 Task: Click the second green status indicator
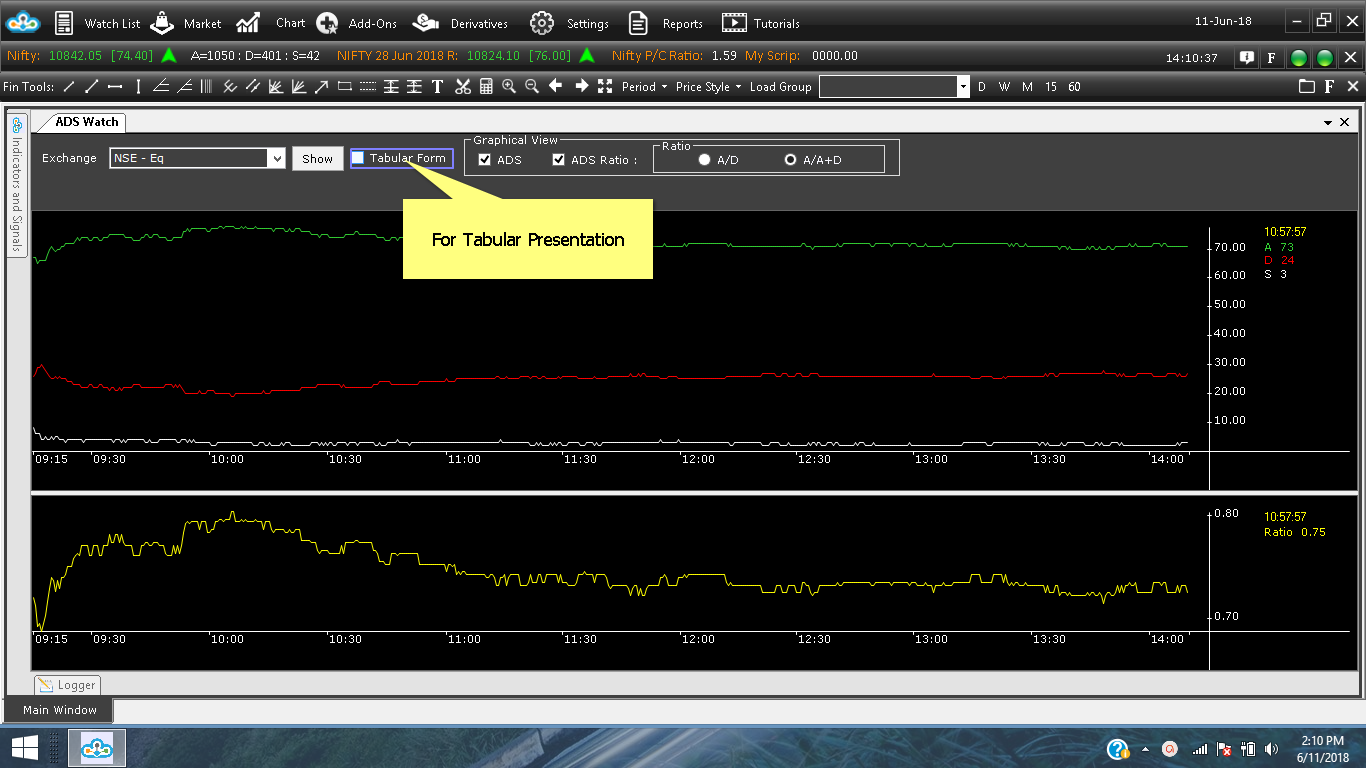[x=1324, y=58]
